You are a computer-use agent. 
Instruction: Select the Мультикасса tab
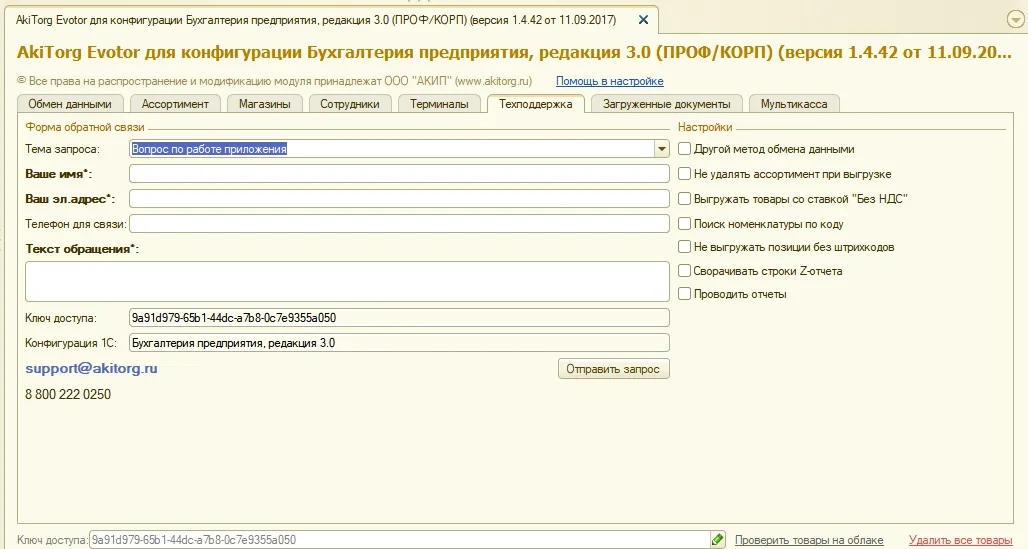point(794,103)
